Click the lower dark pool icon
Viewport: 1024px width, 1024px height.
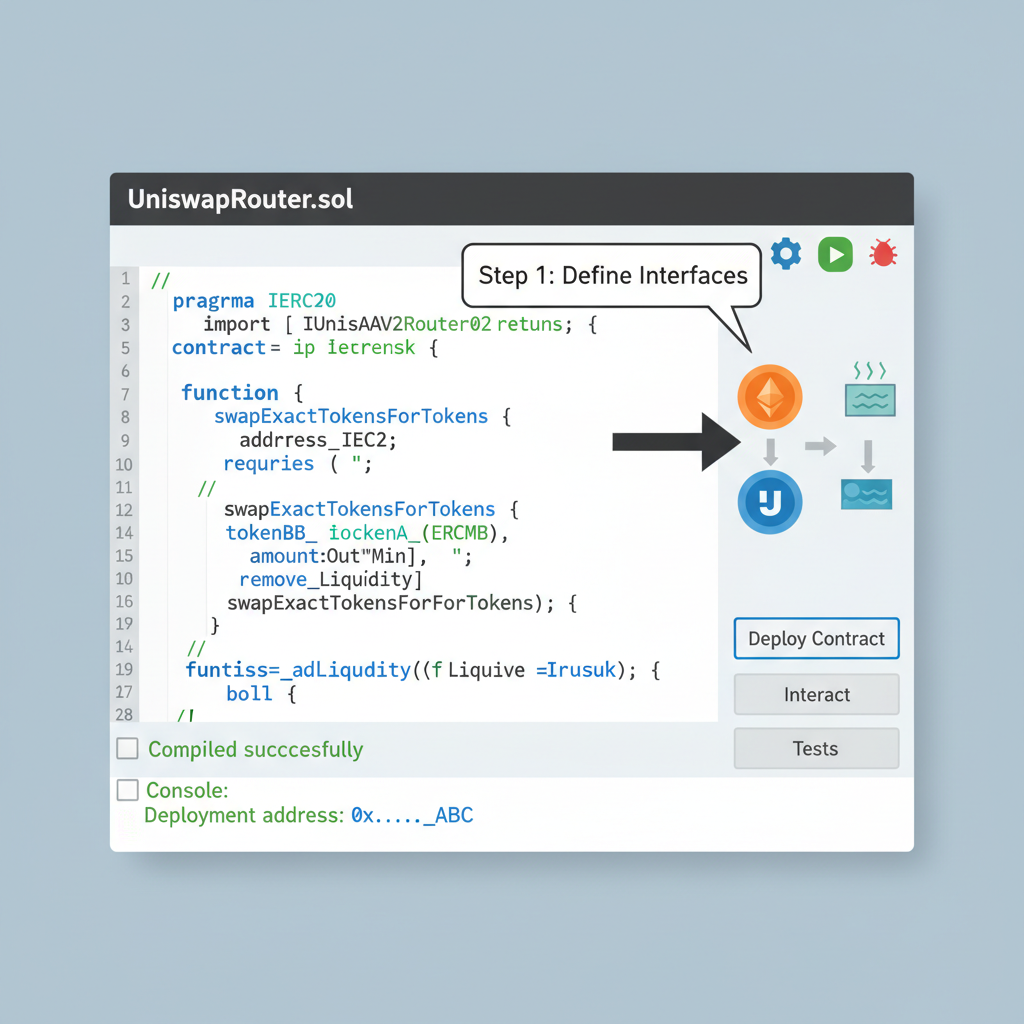pyautogui.click(x=866, y=494)
